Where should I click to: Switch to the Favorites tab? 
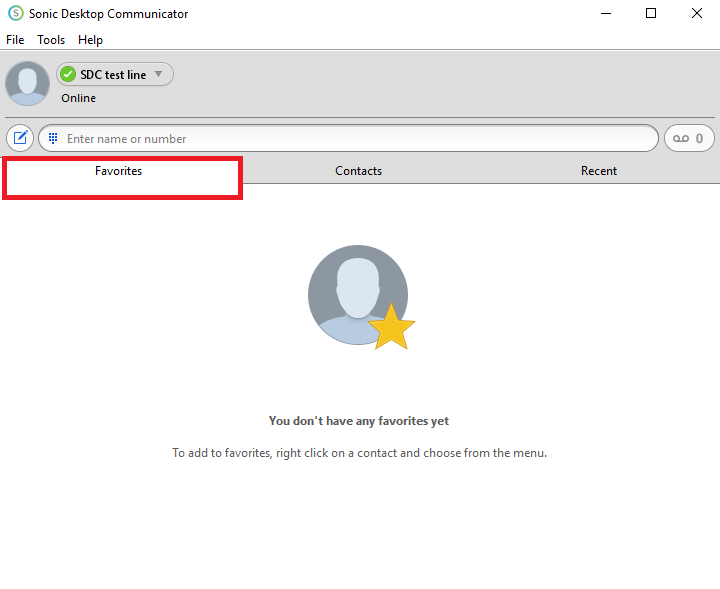[118, 171]
